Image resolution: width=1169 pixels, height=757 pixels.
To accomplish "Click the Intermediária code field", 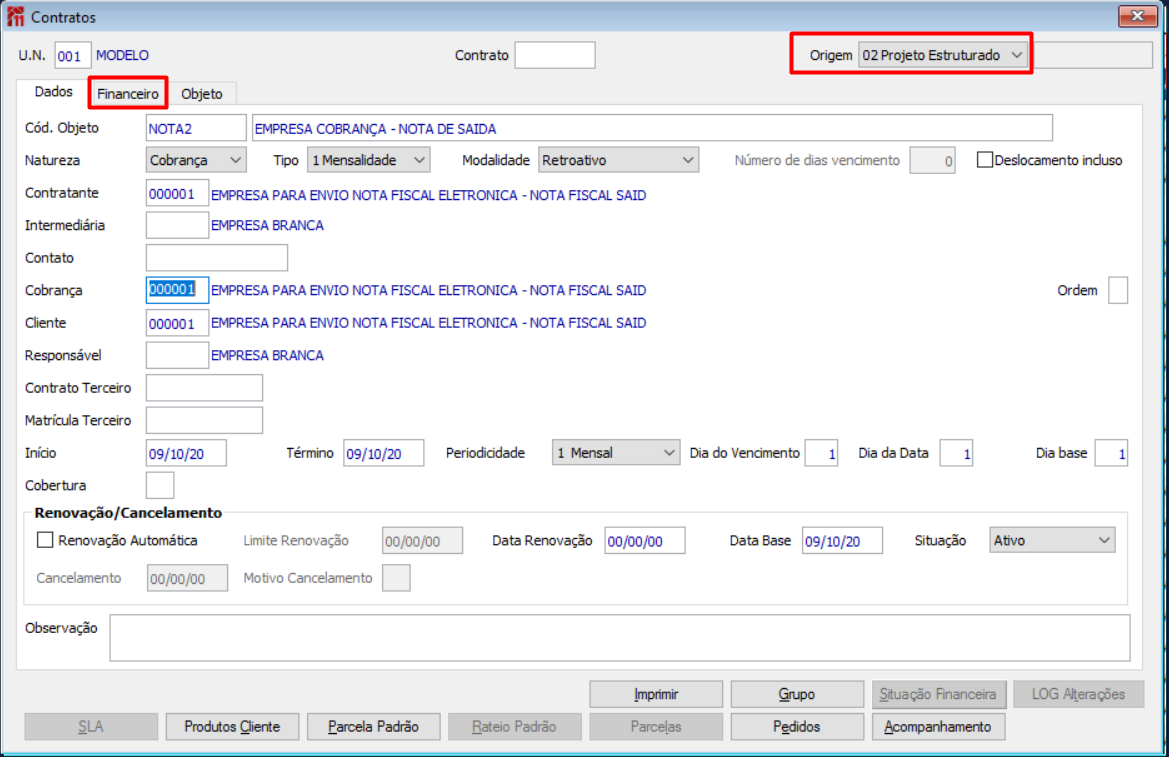I will point(177,225).
